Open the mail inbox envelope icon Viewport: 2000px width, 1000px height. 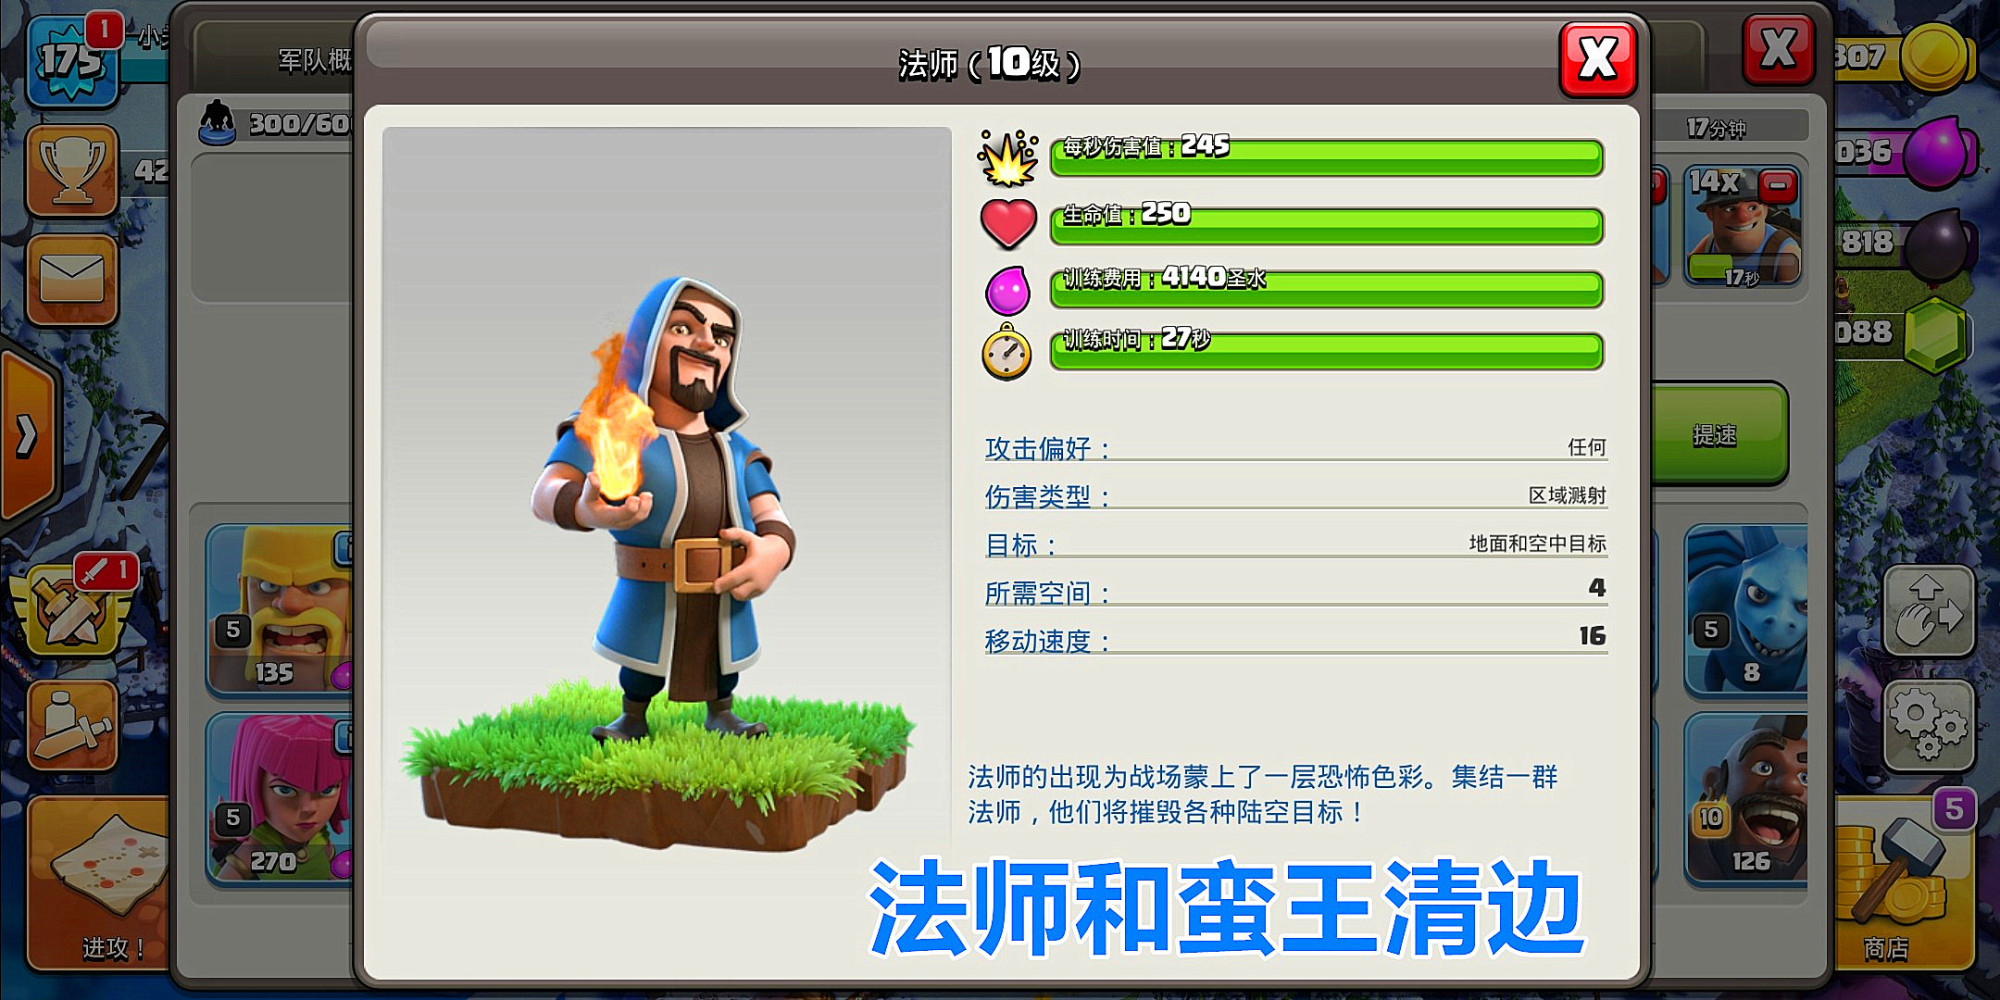[x=72, y=279]
